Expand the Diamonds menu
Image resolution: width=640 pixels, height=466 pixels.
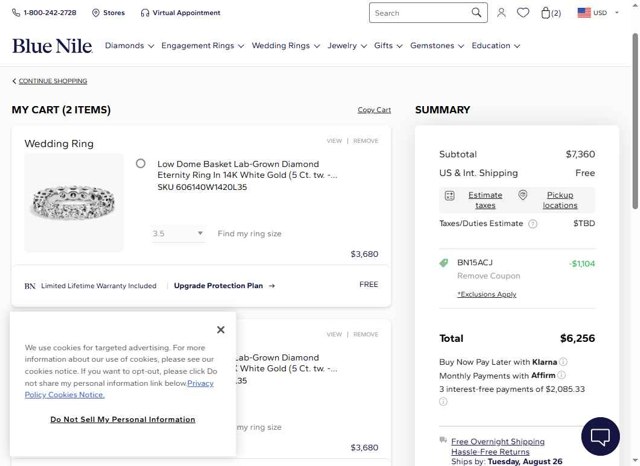(x=129, y=46)
